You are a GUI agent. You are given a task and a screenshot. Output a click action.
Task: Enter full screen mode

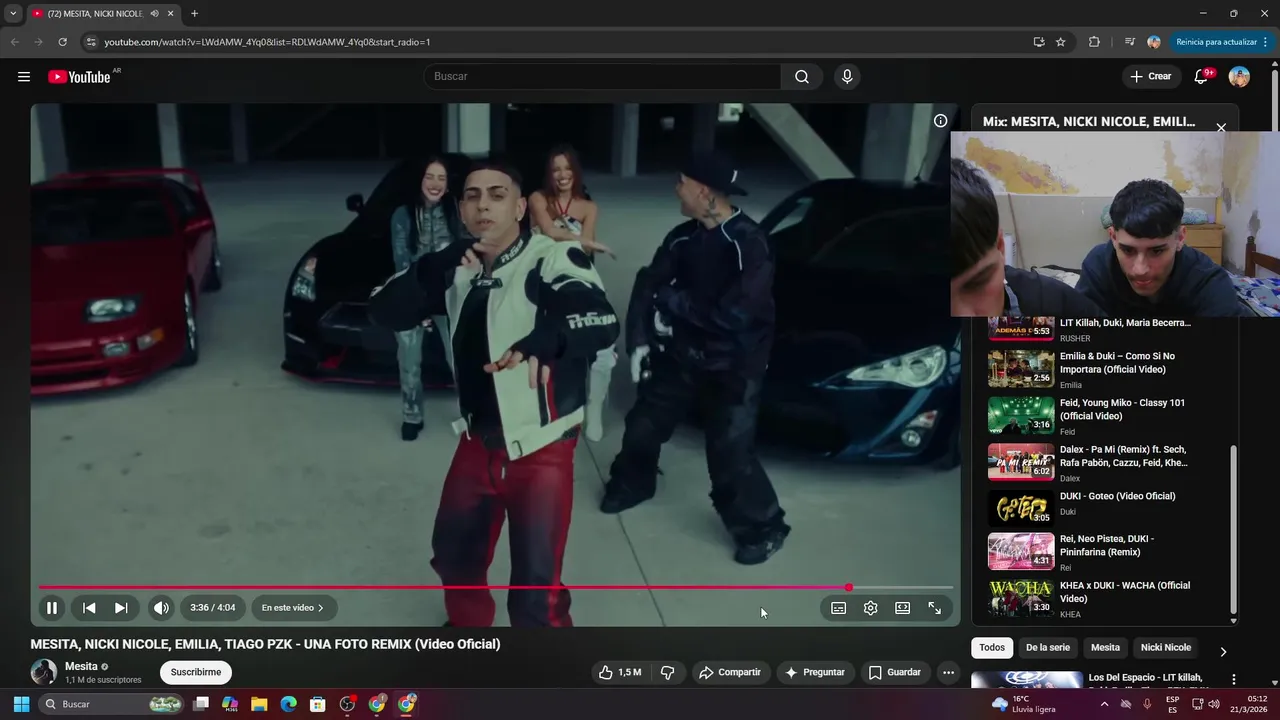tap(935, 608)
